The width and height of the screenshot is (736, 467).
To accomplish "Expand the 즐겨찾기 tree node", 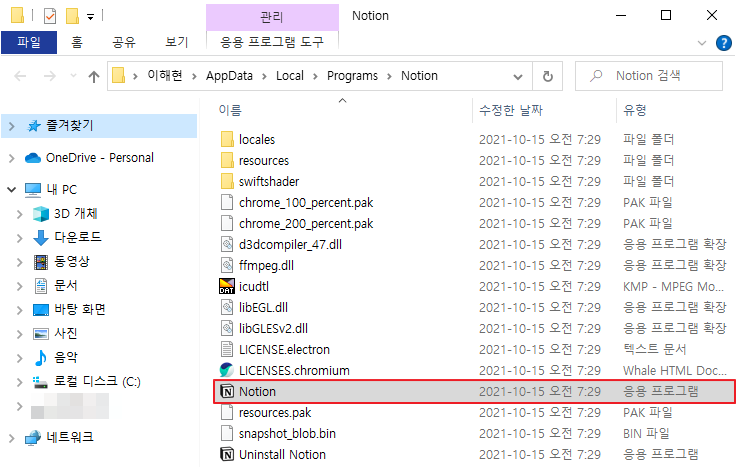I will (x=12, y=126).
